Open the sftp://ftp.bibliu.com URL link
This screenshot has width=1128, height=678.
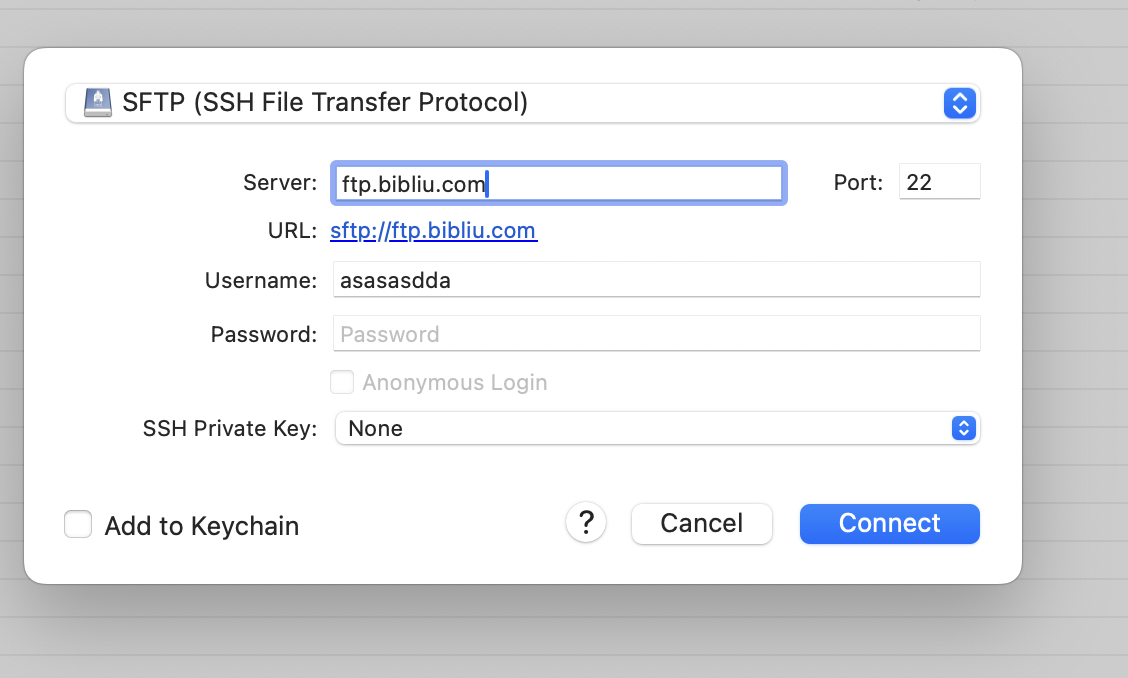pyautogui.click(x=433, y=230)
